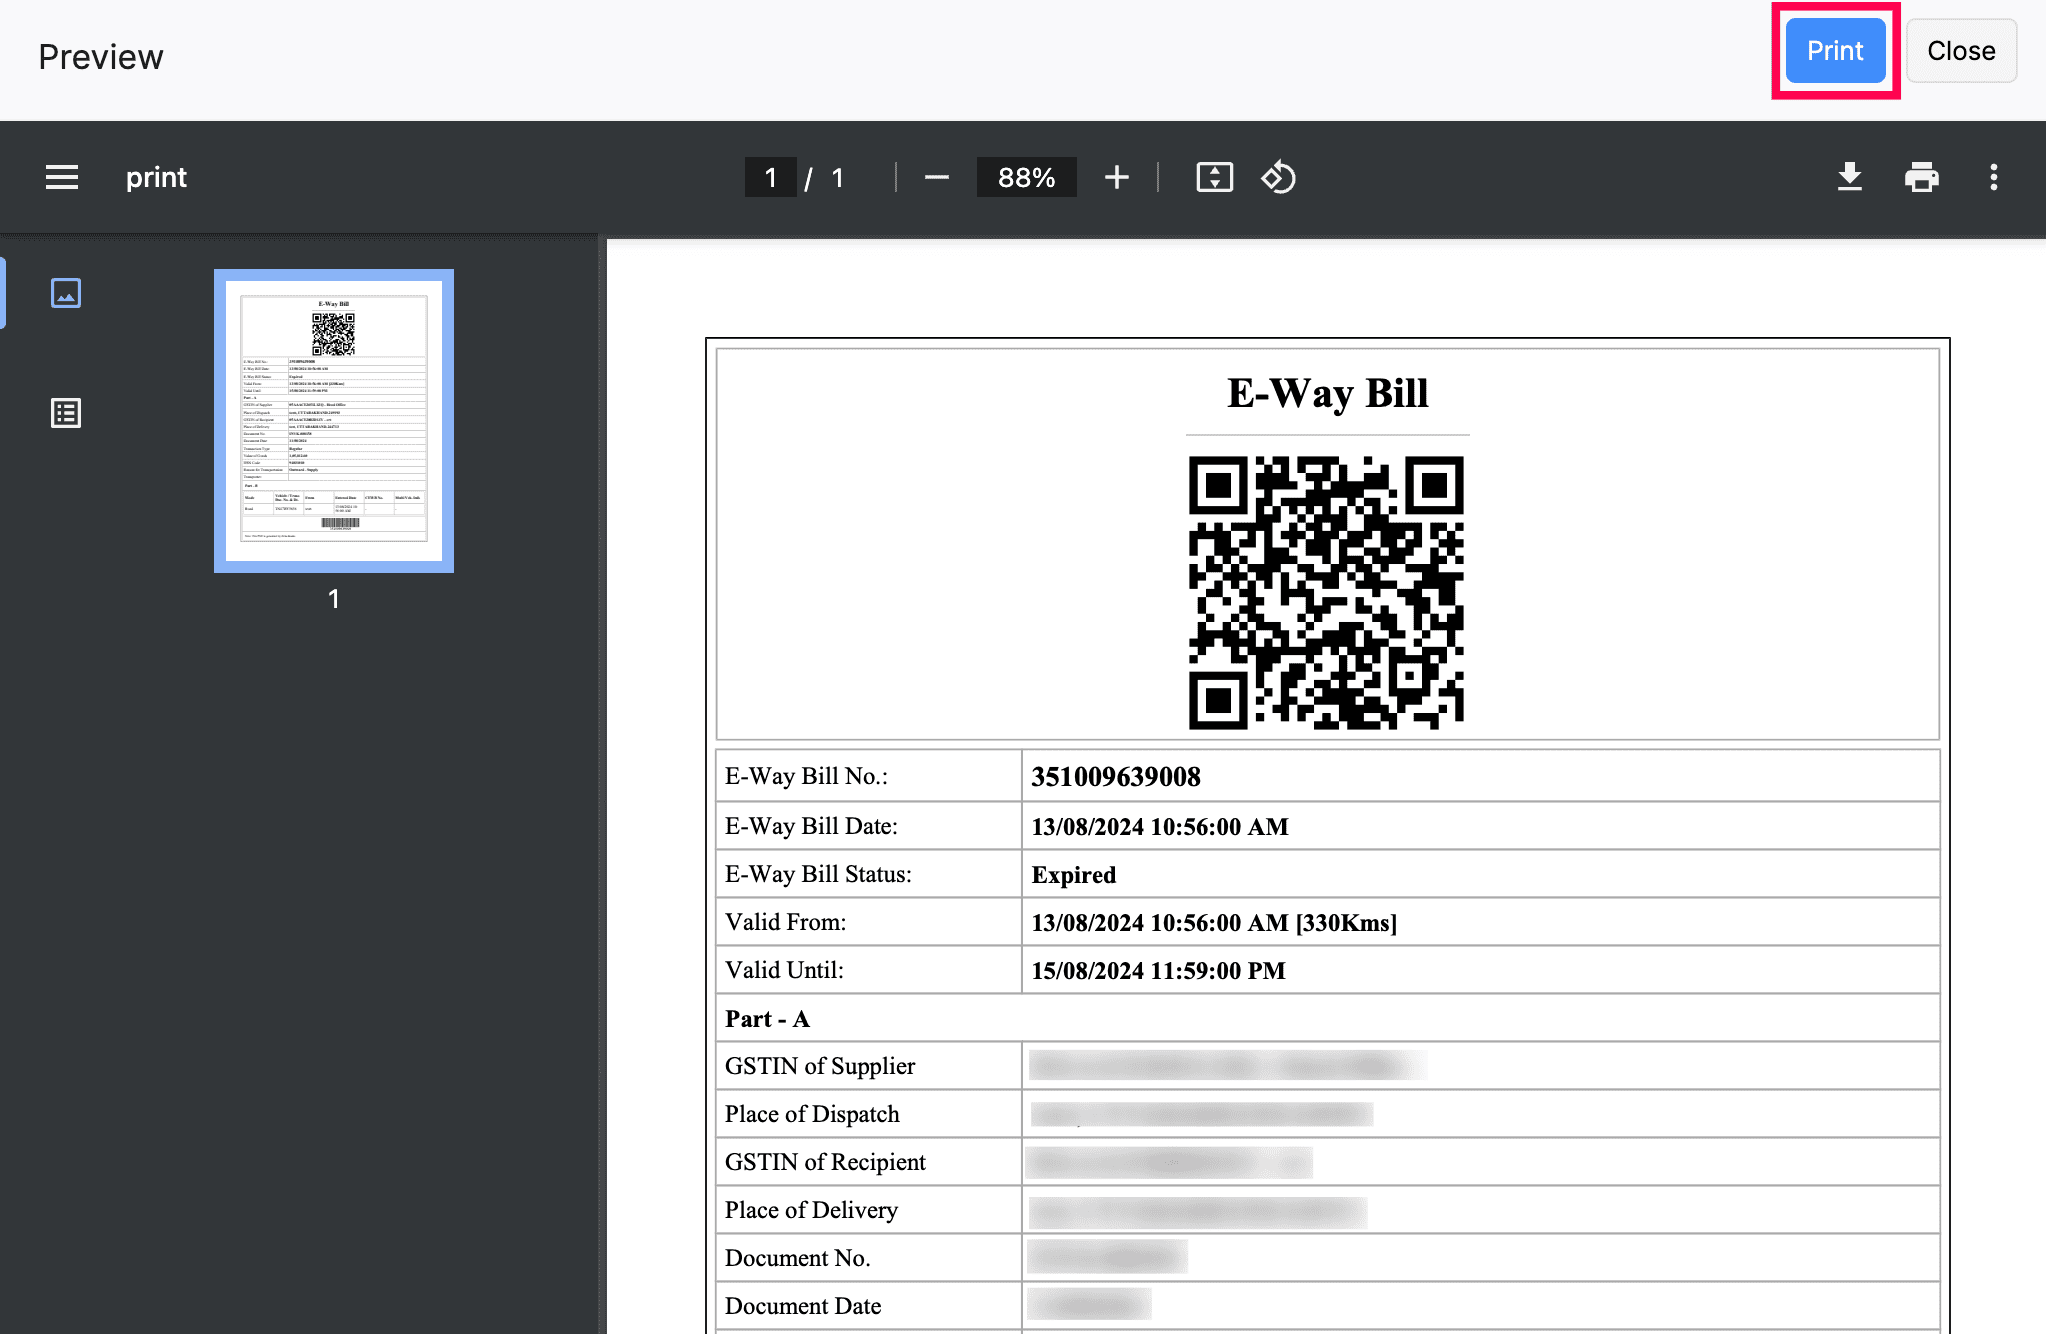The image size is (2046, 1334).
Task: Click the print document title
Action: [x=156, y=177]
